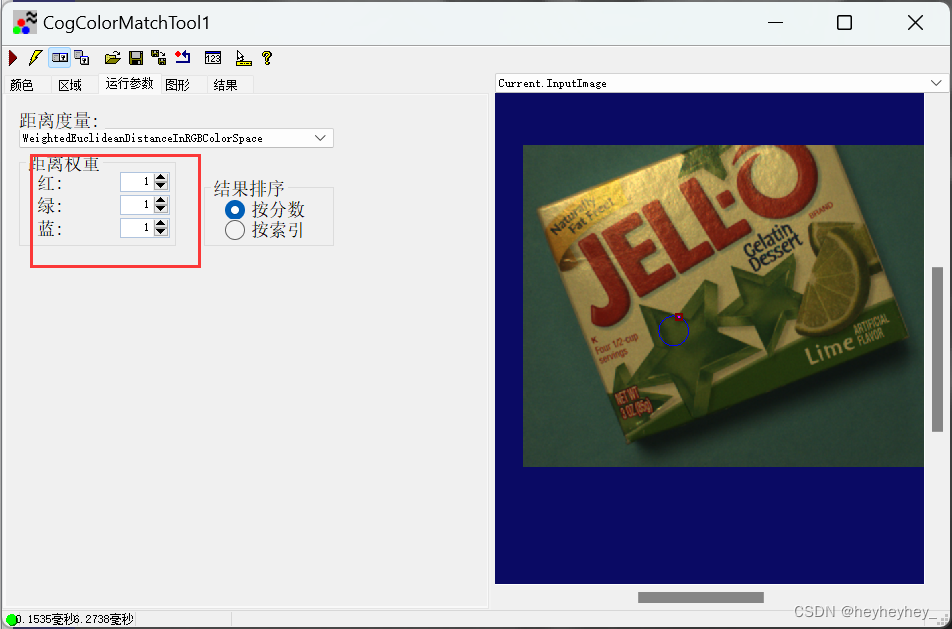Click the 绿 weight value field

click(x=137, y=205)
